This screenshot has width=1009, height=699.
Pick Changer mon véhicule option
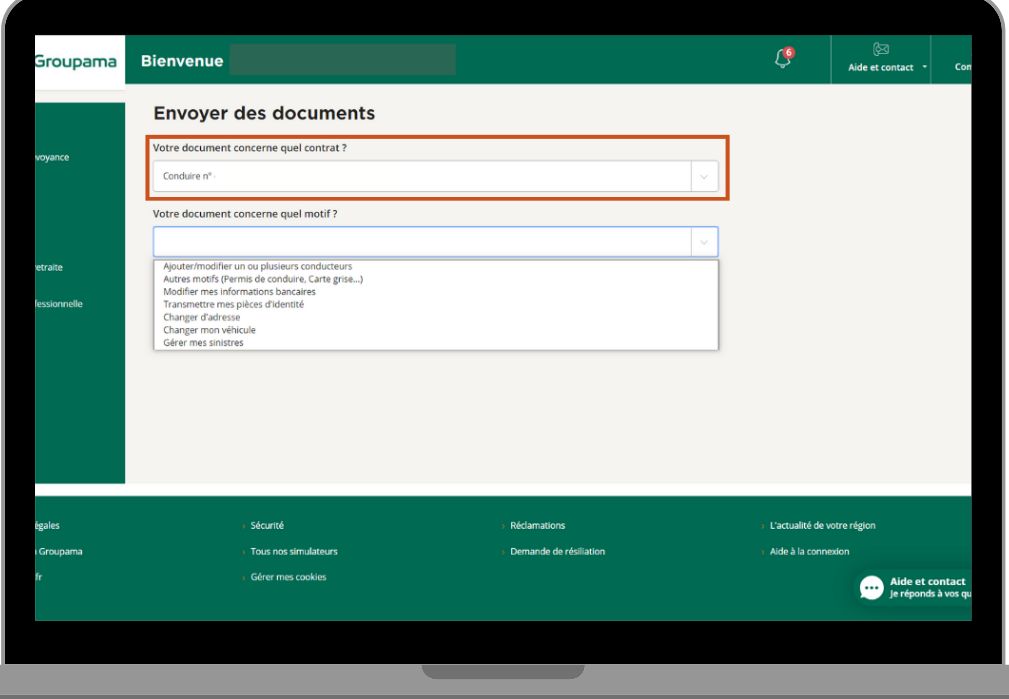click(209, 330)
